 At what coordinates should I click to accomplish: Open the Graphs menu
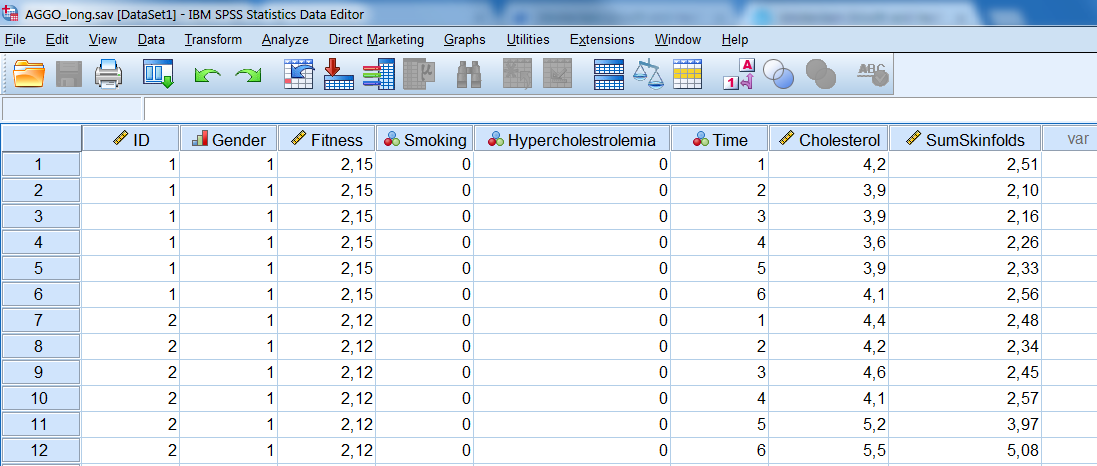coord(464,39)
